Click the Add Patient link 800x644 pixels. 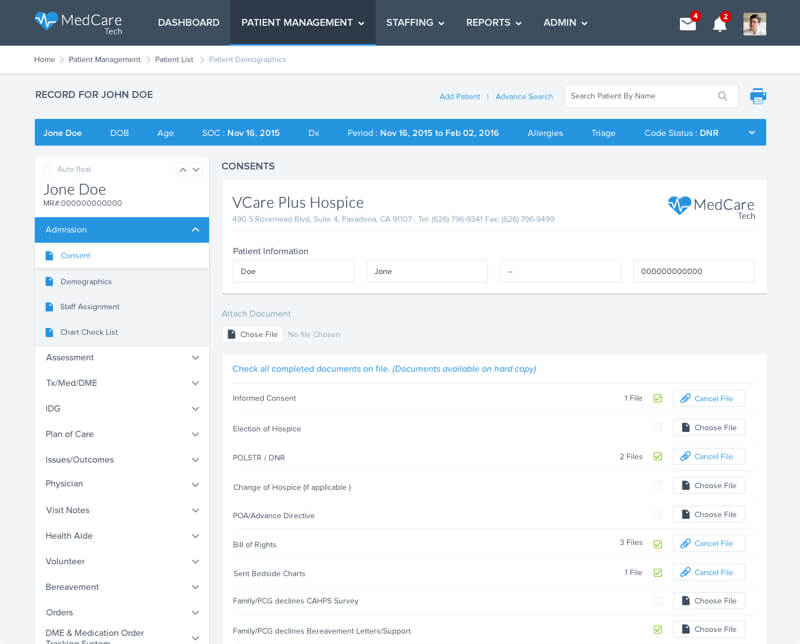pos(460,96)
